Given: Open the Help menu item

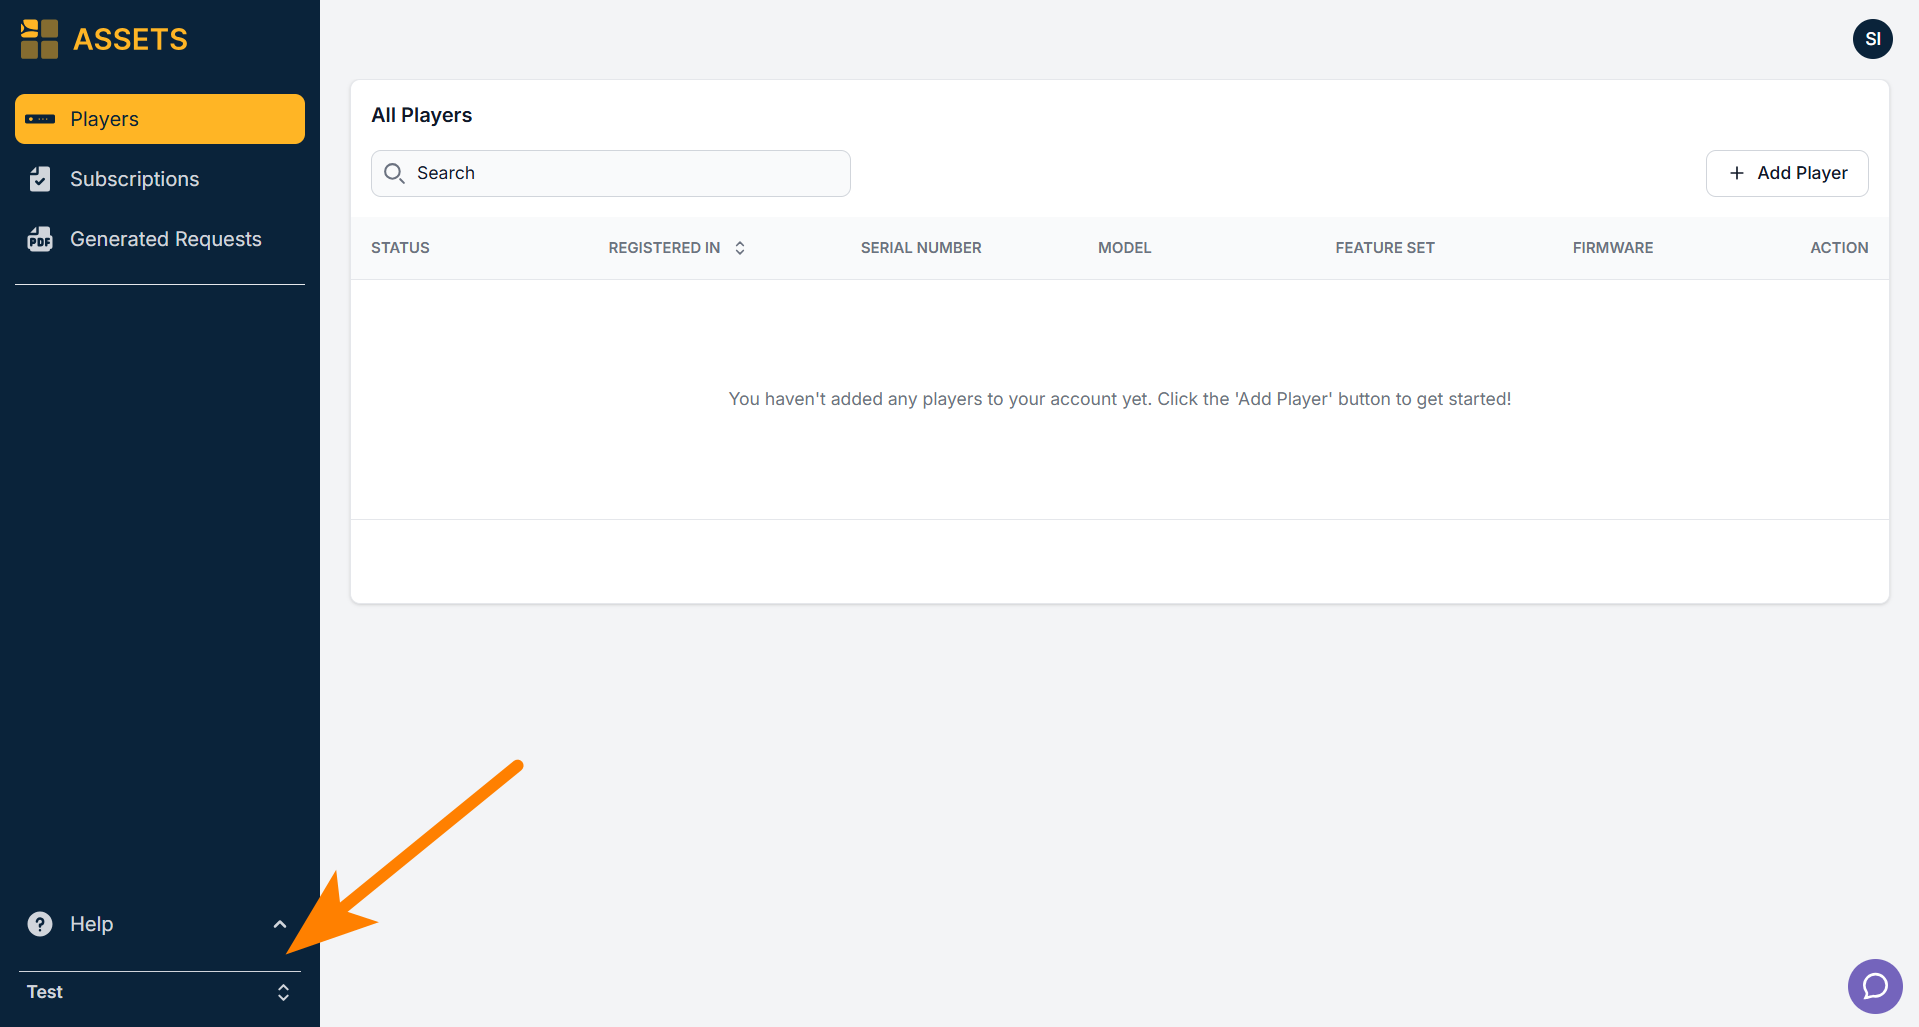Looking at the screenshot, I should 160,924.
